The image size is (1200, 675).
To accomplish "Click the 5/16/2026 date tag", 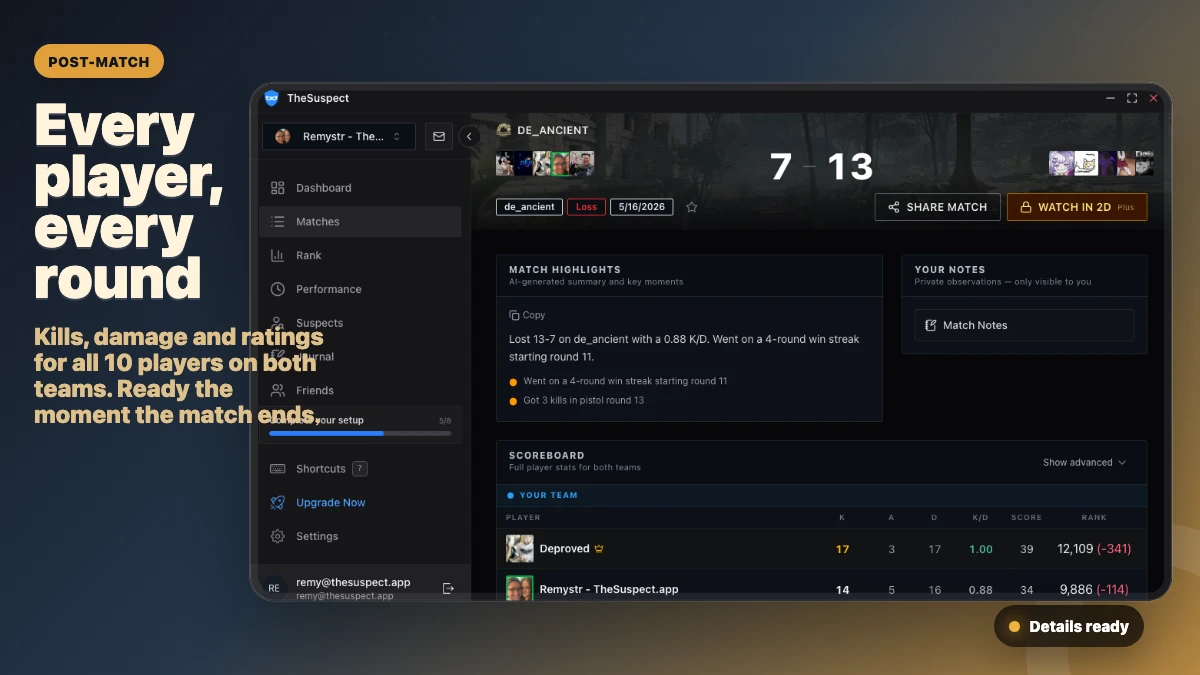I will [642, 207].
